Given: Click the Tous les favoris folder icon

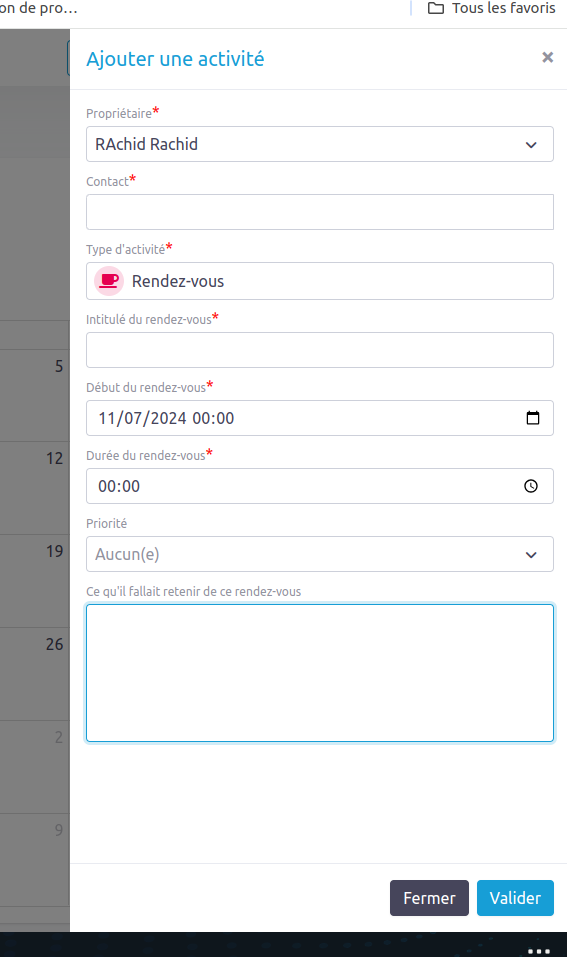Looking at the screenshot, I should [436, 9].
